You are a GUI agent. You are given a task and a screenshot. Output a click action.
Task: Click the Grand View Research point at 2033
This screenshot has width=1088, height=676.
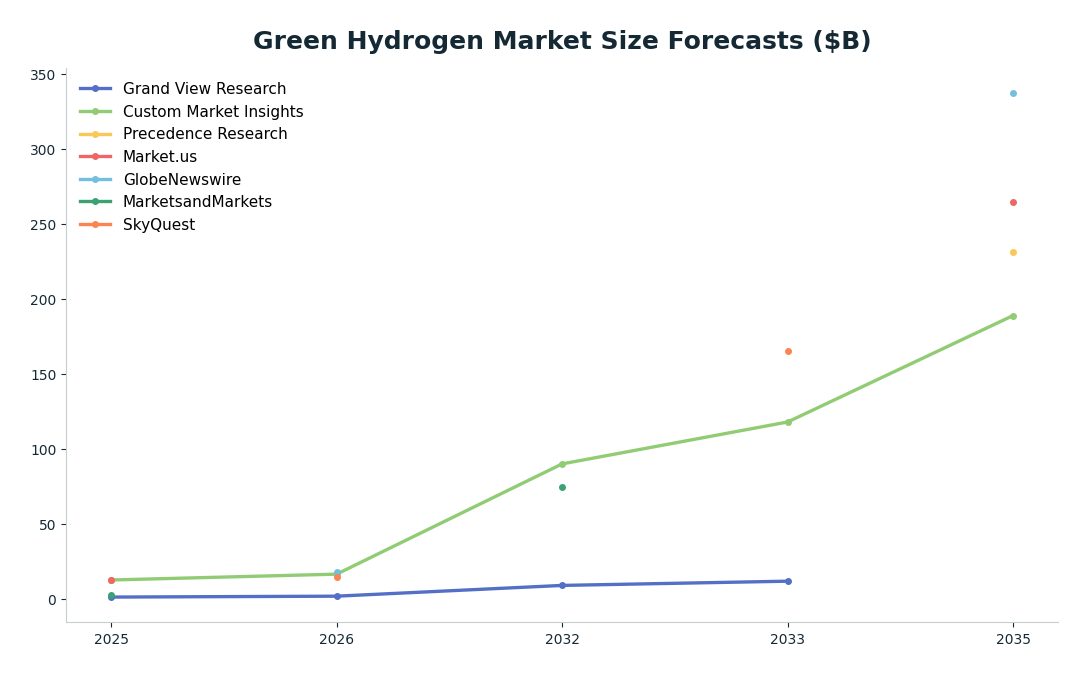[788, 582]
